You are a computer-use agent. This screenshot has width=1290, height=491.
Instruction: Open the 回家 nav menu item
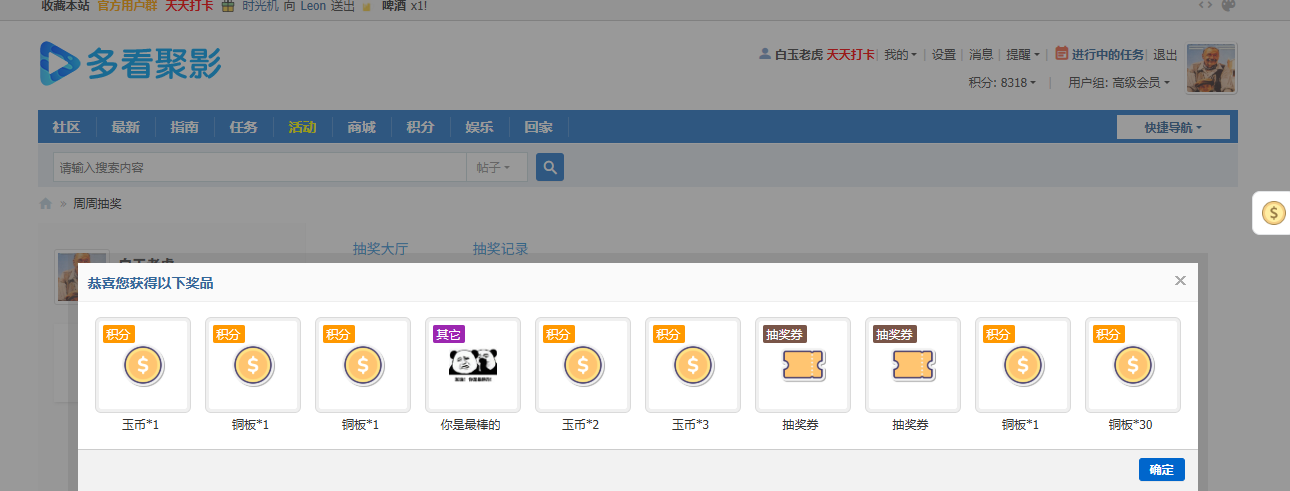[x=538, y=127]
